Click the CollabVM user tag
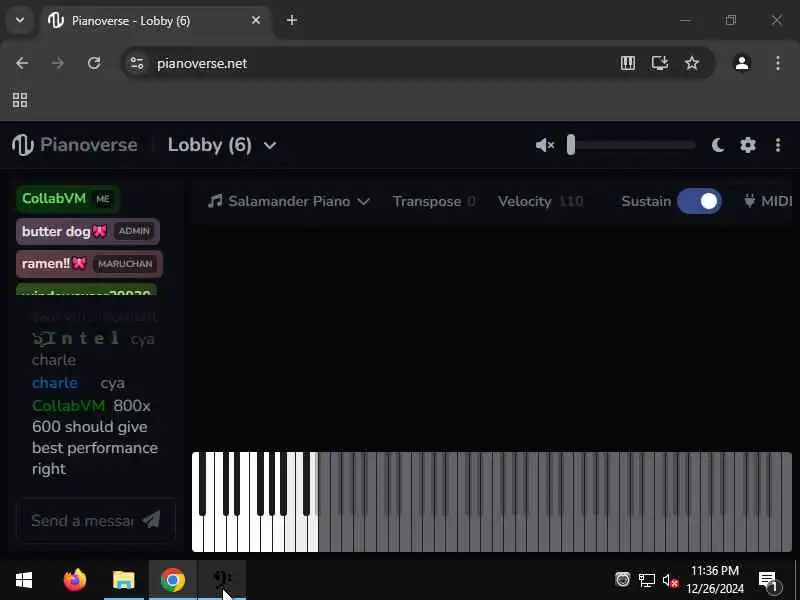Viewport: 800px width, 600px height. 67,198
